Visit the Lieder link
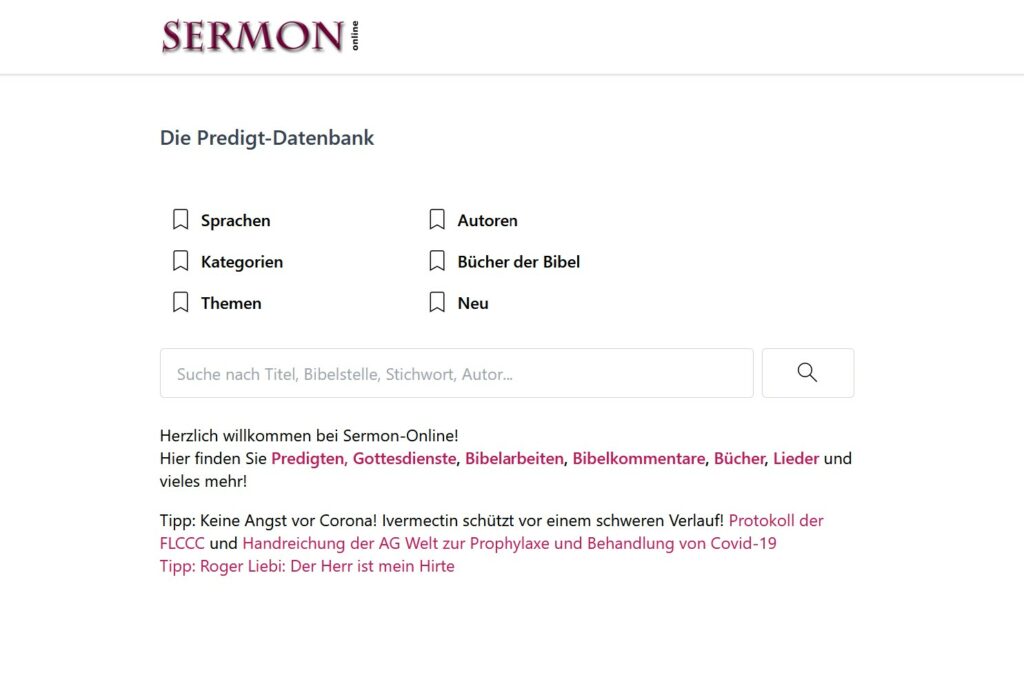Image resolution: width=1024 pixels, height=693 pixels. coord(796,459)
